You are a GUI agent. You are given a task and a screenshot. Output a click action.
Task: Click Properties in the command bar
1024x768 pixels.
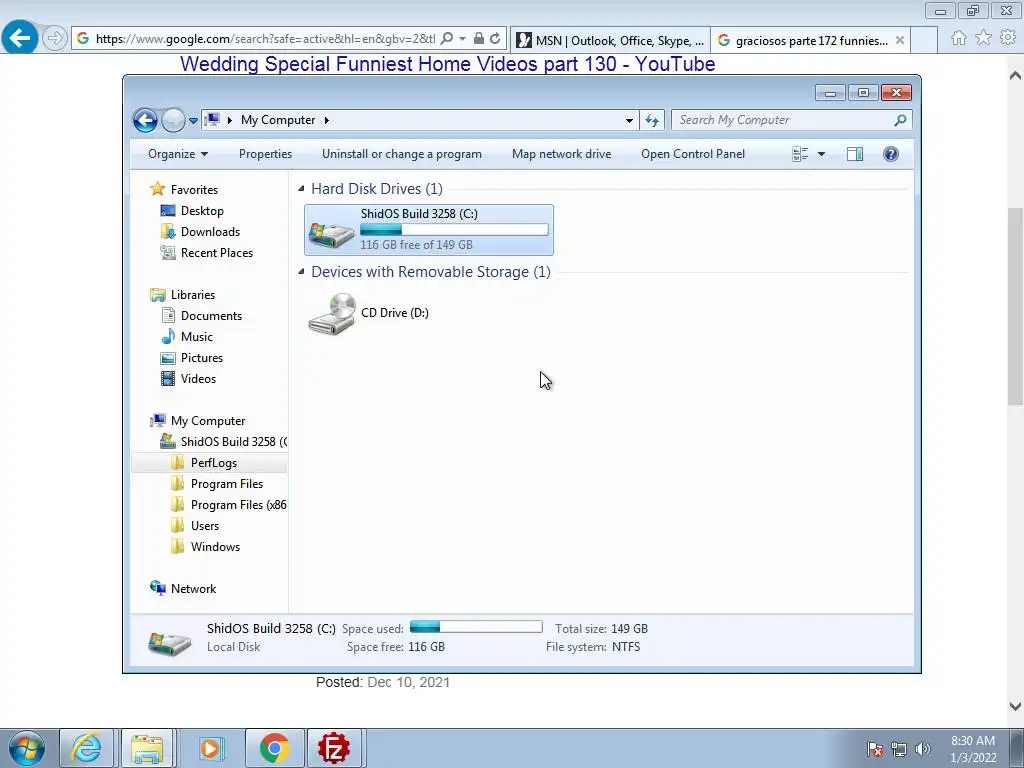[265, 154]
